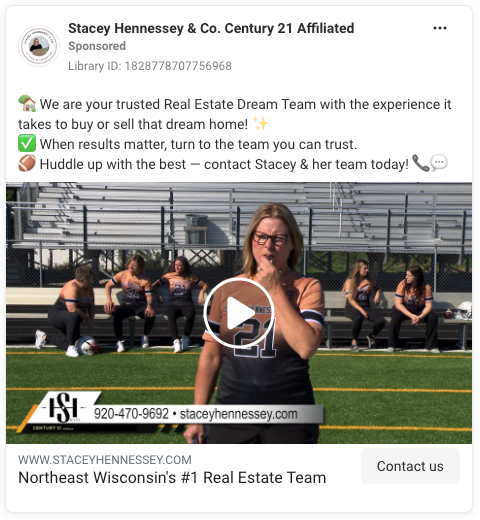Screen dimensions: 480x520
Task: Select the Library ID number text
Action: coord(178,66)
